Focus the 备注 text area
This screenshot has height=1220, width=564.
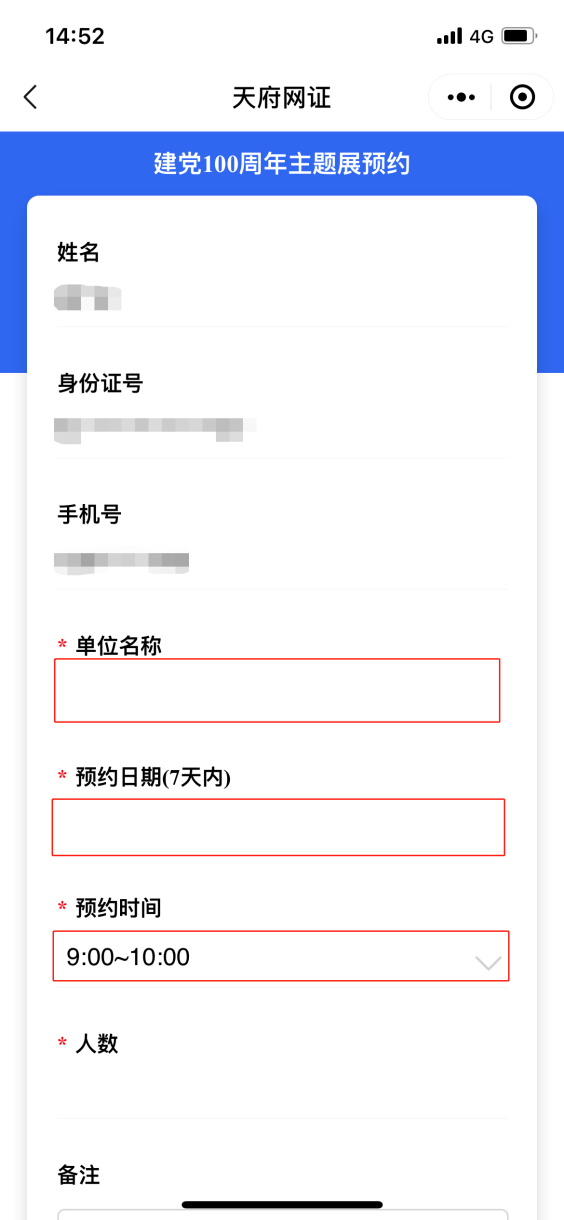283,1214
